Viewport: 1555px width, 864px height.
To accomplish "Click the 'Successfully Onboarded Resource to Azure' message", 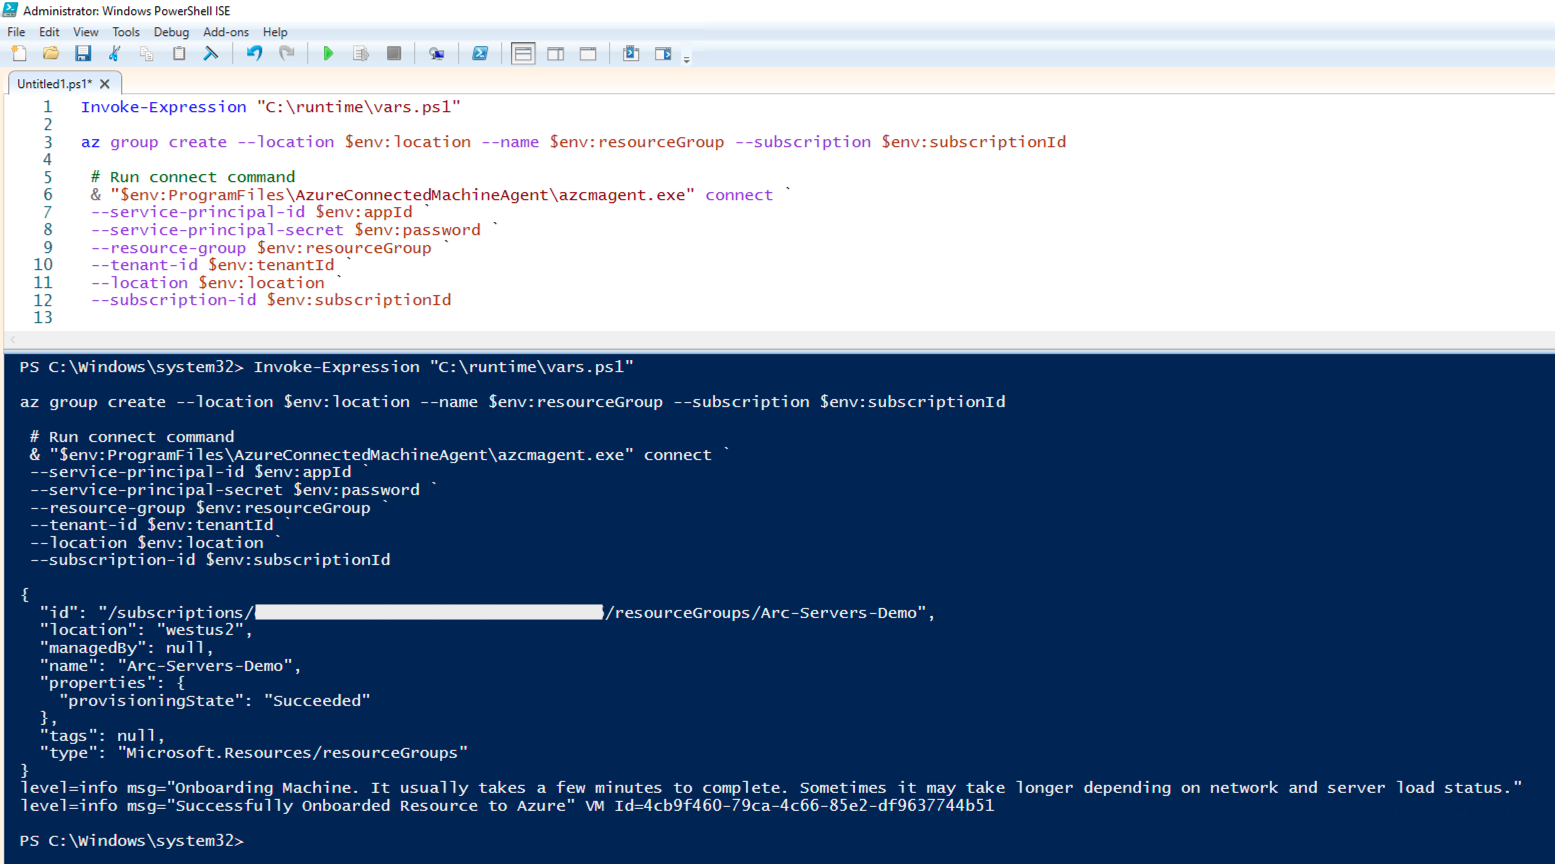I will [x=507, y=806].
